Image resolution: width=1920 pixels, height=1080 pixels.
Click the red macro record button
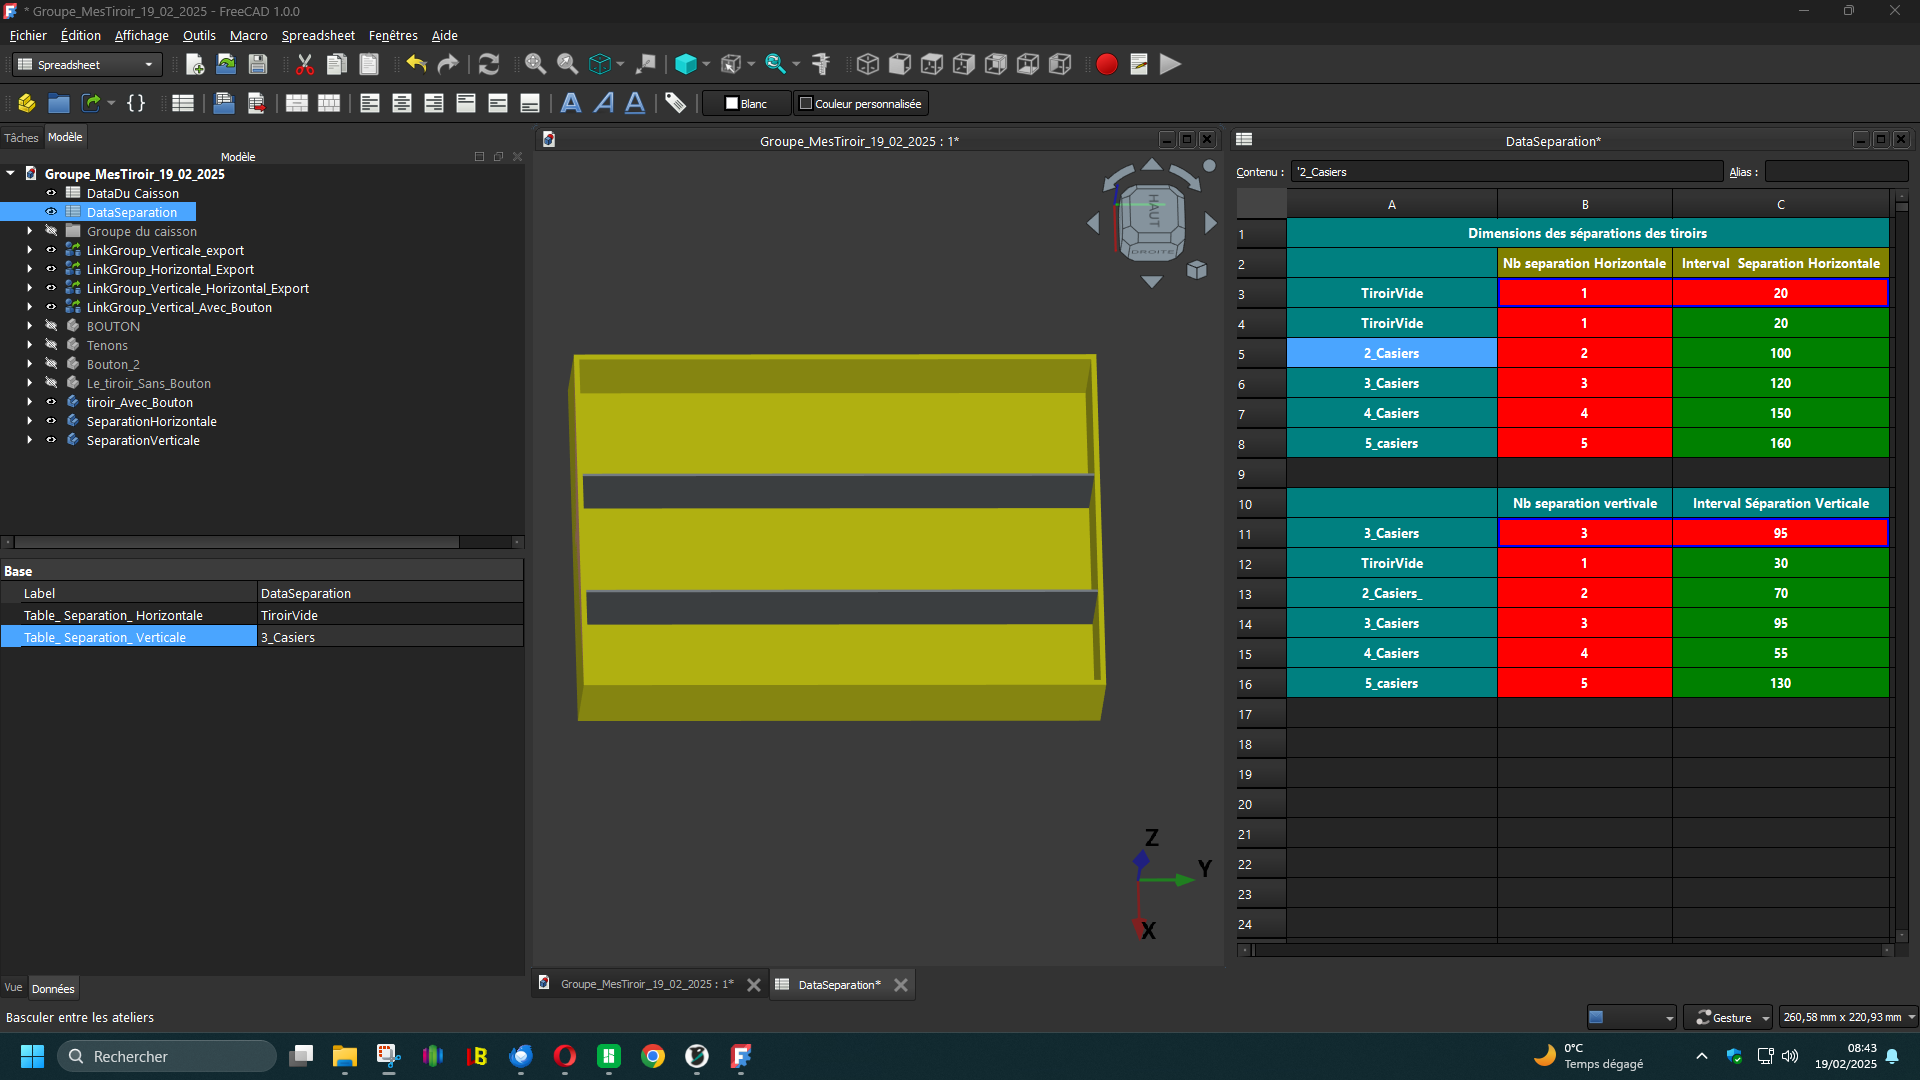click(x=1106, y=64)
